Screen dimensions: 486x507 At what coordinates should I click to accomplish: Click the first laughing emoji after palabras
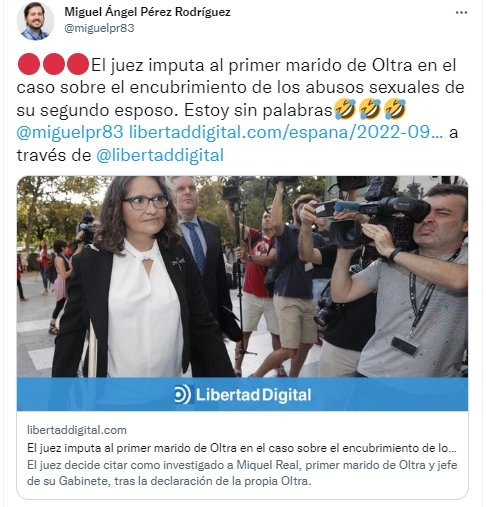pyautogui.click(x=345, y=109)
